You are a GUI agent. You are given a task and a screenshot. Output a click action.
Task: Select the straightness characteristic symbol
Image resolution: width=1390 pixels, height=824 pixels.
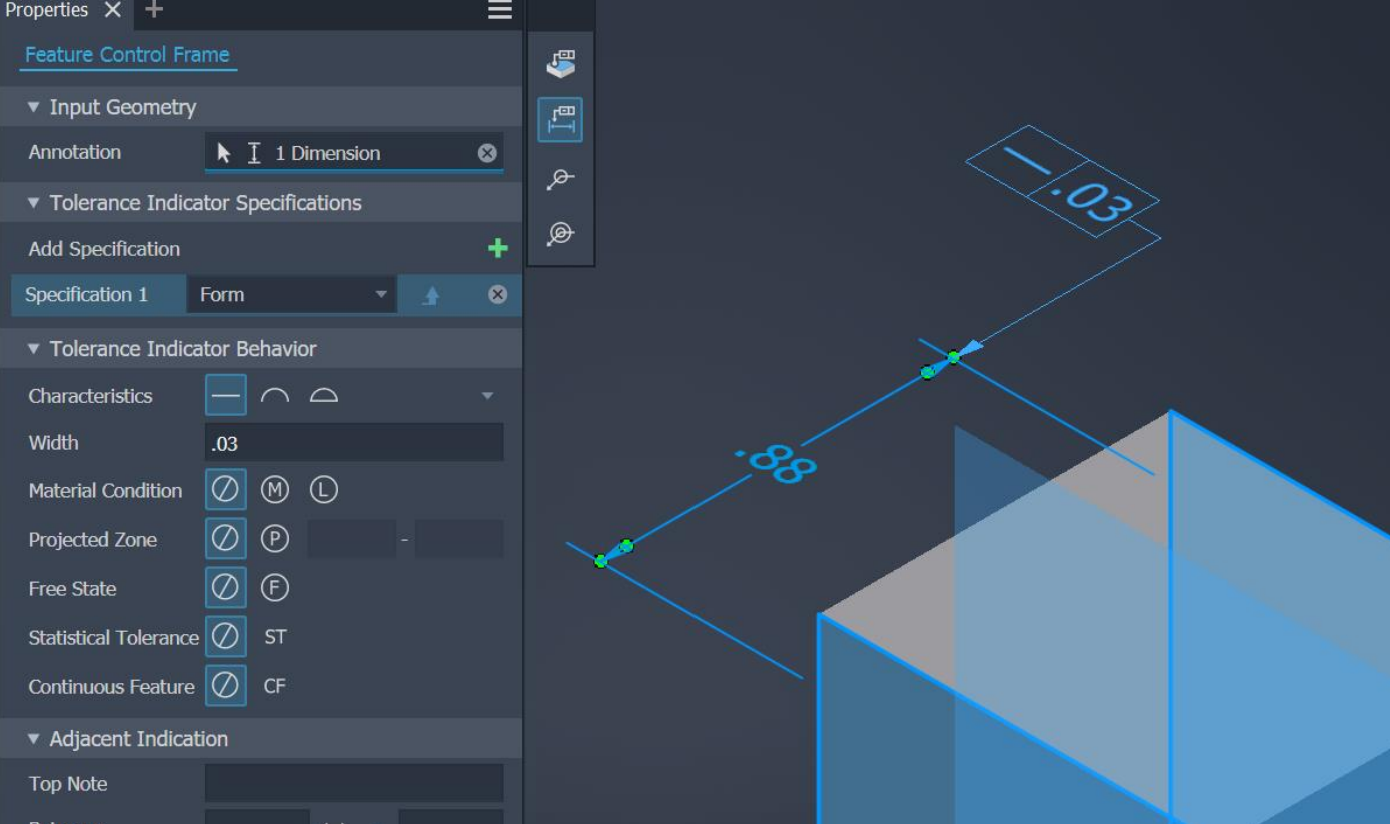(x=226, y=396)
